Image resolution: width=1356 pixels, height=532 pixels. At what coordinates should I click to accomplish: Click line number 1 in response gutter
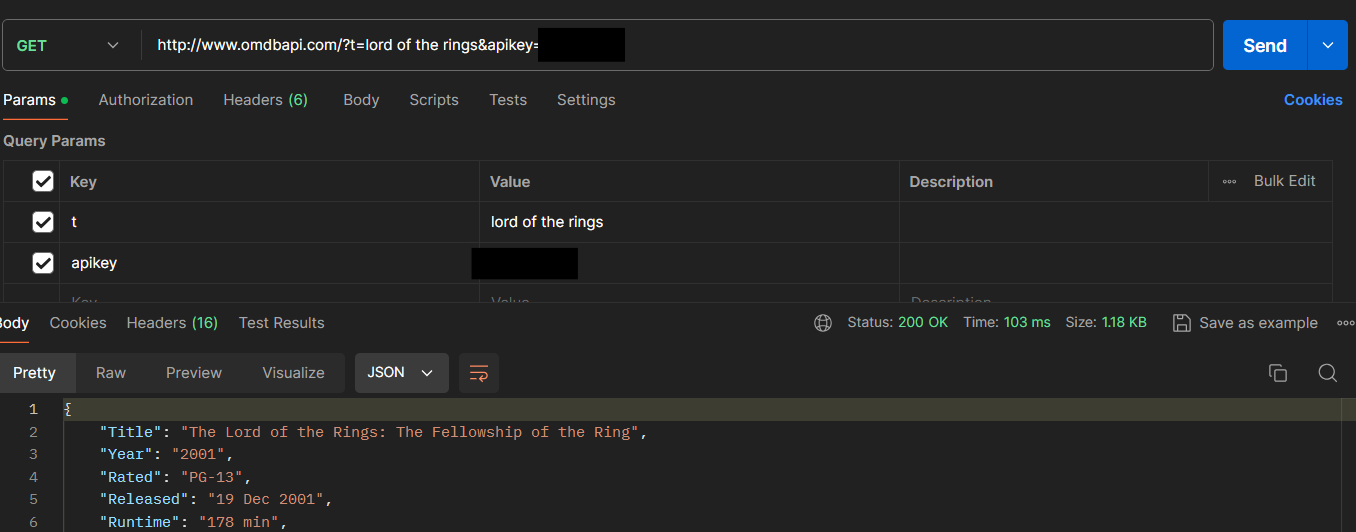coord(33,409)
